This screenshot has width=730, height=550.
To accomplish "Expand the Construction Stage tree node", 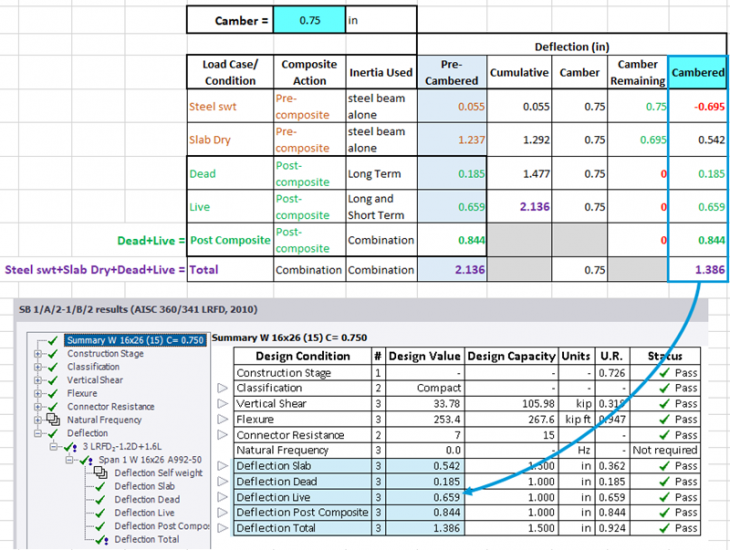I will pos(38,354).
